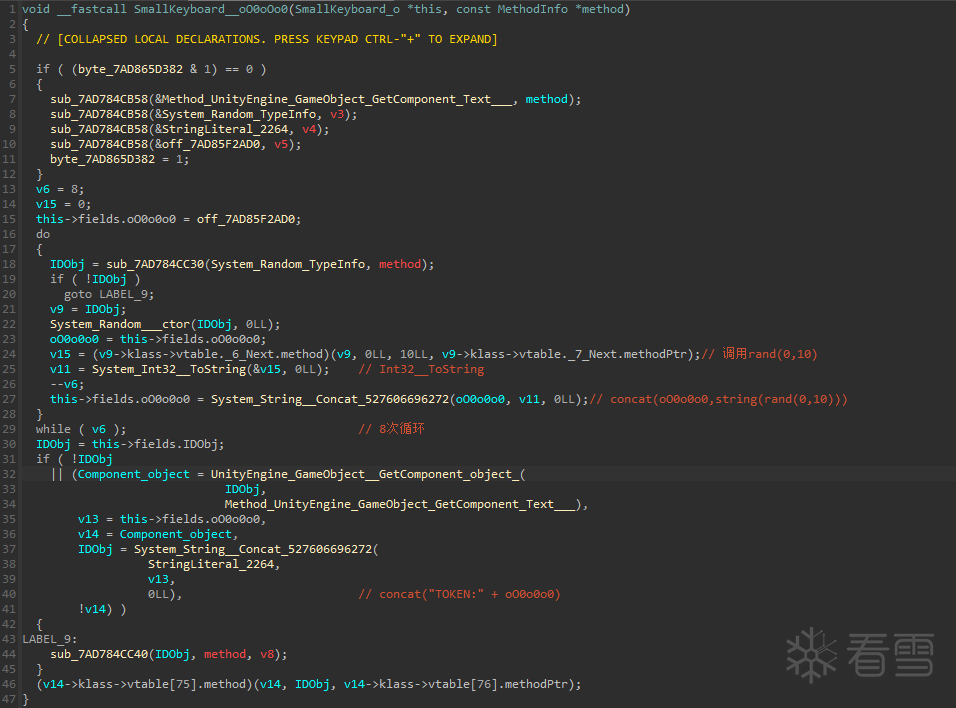Click StringLiteral_2264 on line 9
This screenshot has height=708, width=956.
[225, 129]
